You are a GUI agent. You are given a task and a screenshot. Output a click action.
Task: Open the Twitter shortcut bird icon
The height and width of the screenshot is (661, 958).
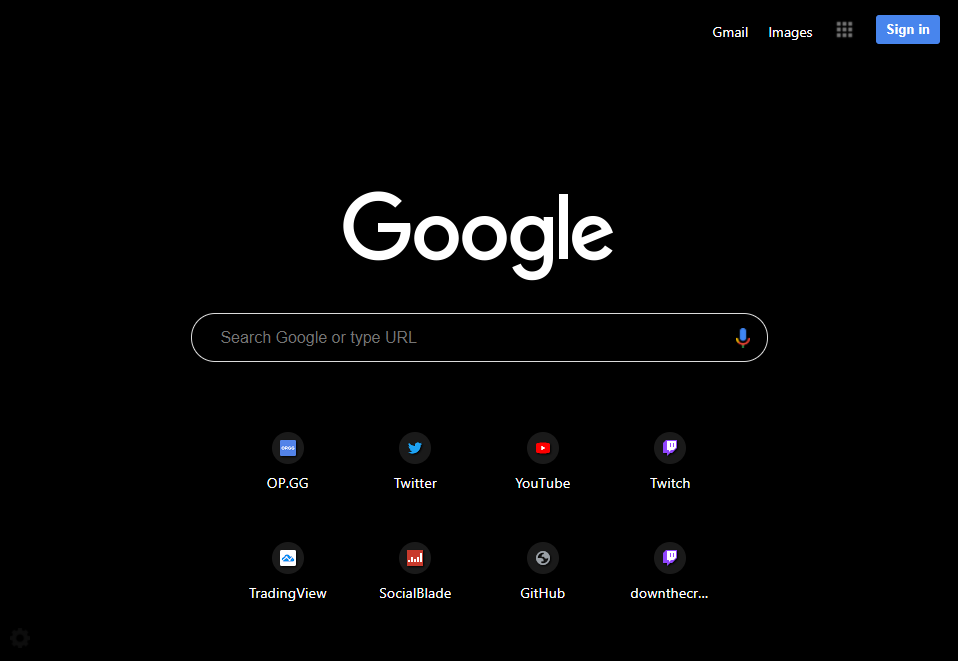415,448
